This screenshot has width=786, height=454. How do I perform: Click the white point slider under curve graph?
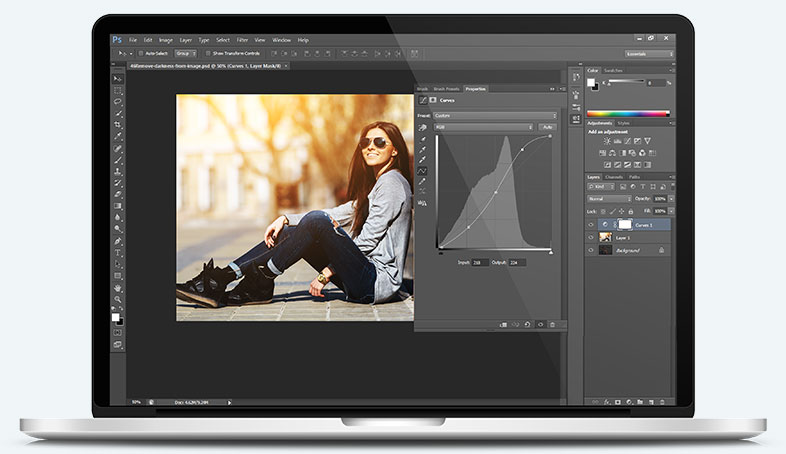pos(551,252)
